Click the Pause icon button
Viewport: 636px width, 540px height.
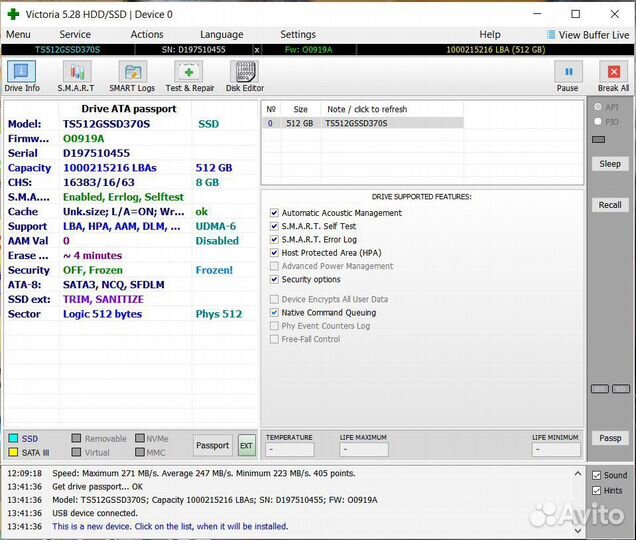(x=568, y=72)
